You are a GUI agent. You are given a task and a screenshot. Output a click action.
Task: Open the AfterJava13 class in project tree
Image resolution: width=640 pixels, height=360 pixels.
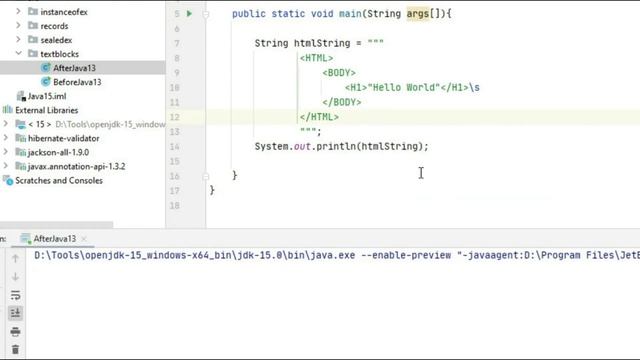tap(74, 68)
